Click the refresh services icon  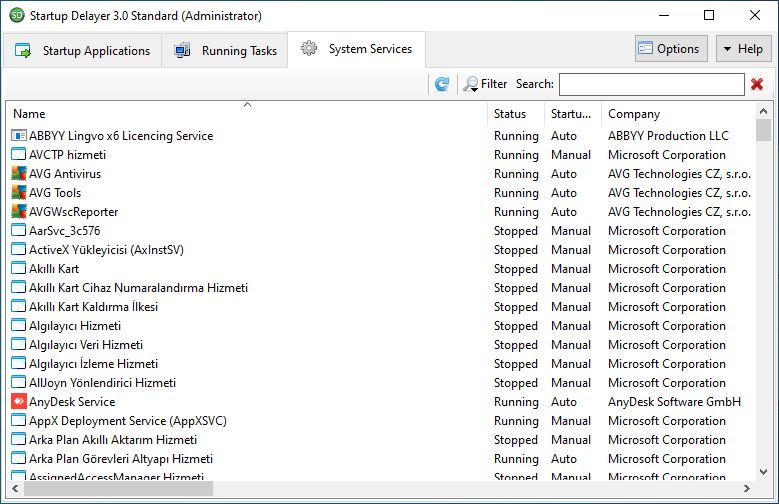[442, 84]
